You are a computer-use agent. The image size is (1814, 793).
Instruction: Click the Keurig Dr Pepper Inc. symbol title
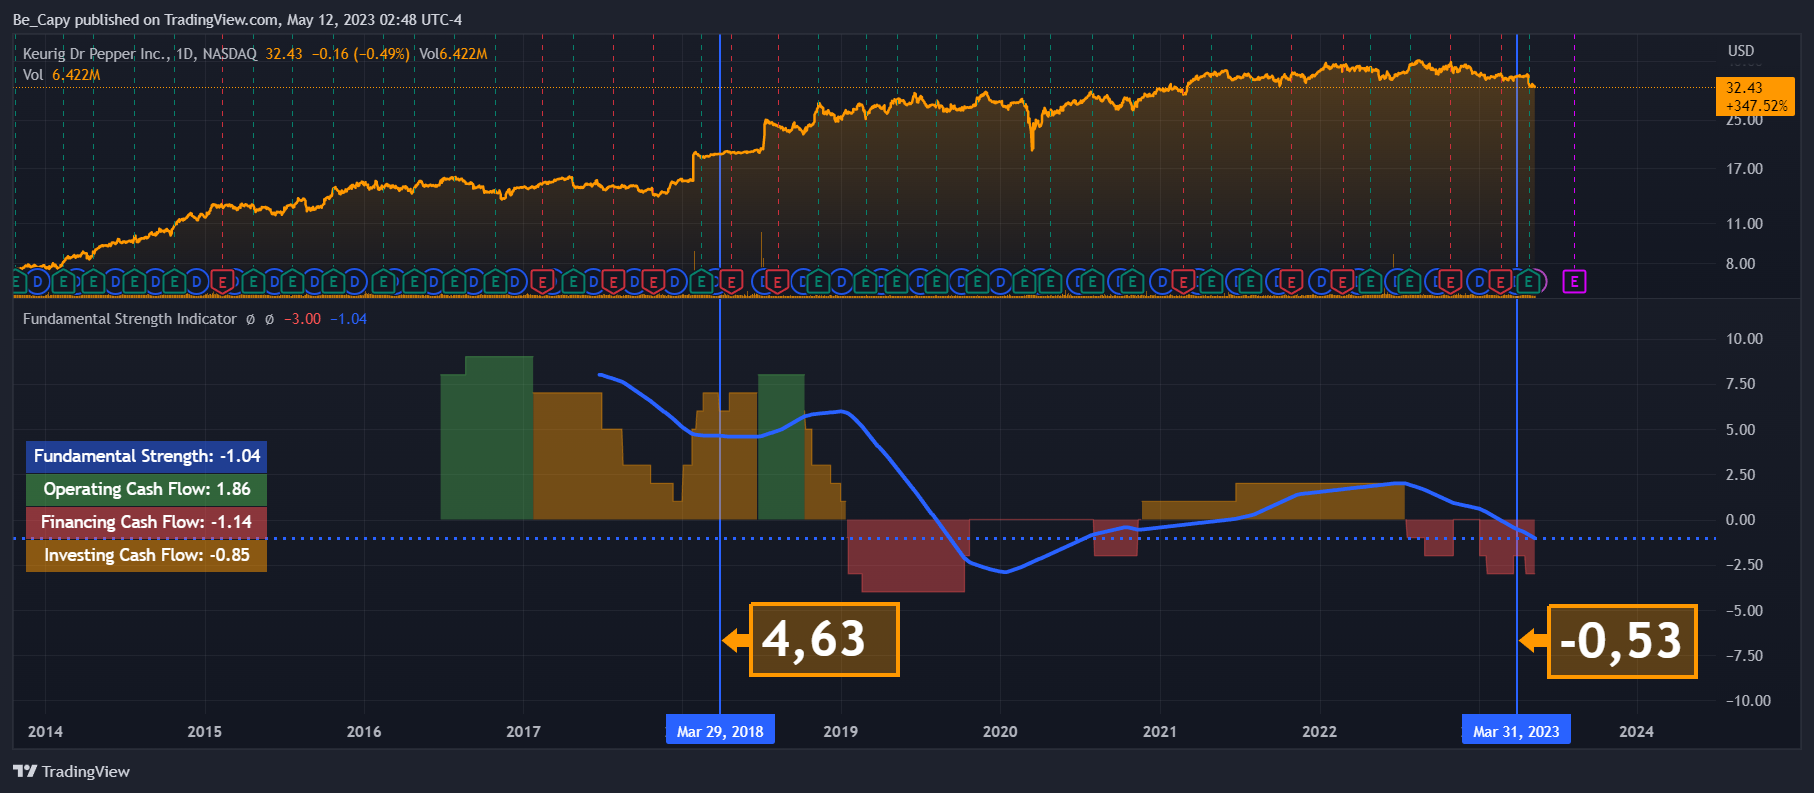95,54
